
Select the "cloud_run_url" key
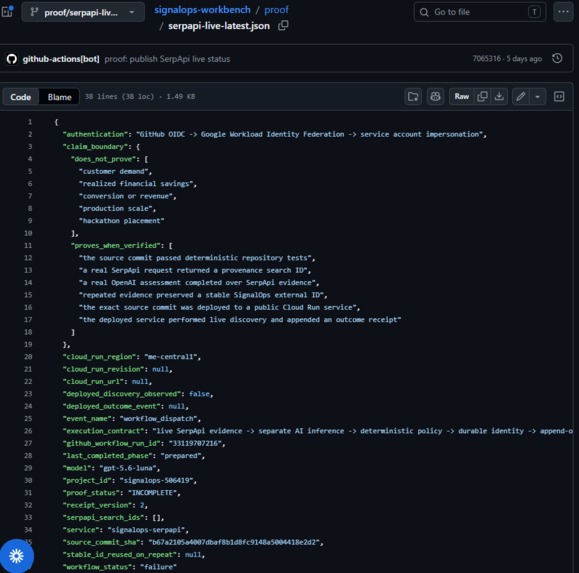click(x=93, y=382)
